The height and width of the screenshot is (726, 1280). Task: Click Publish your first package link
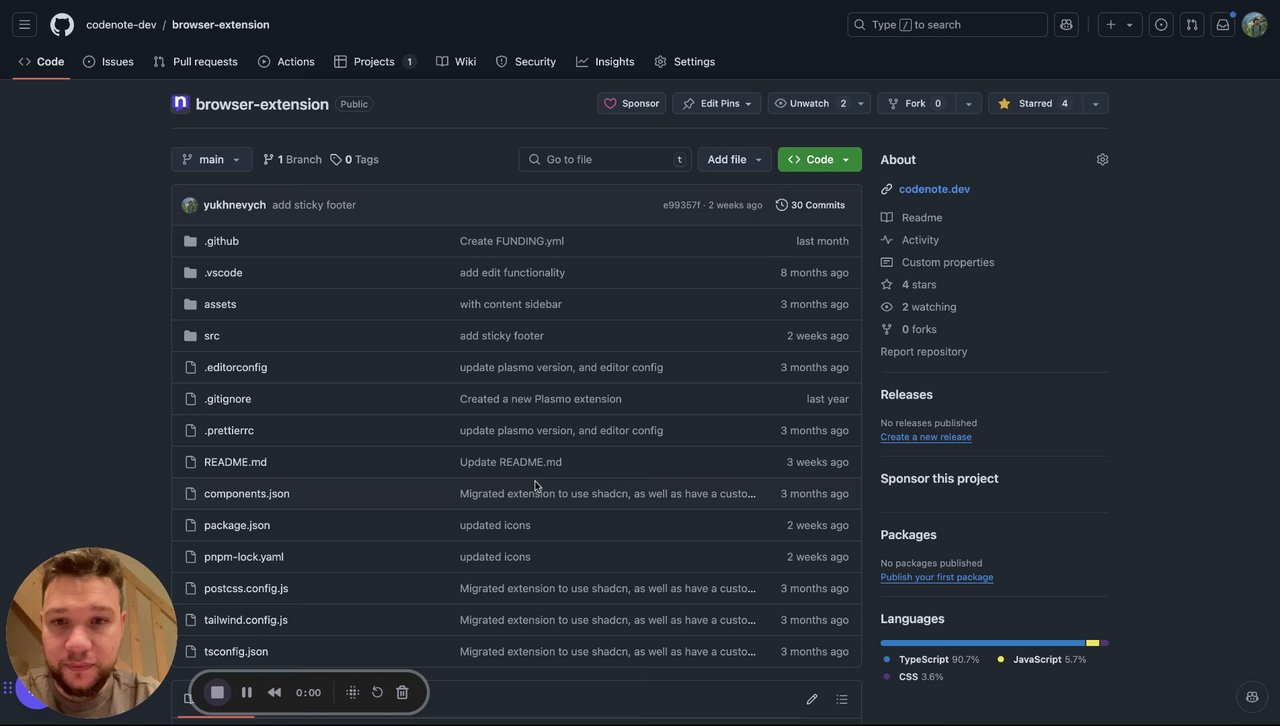(937, 577)
